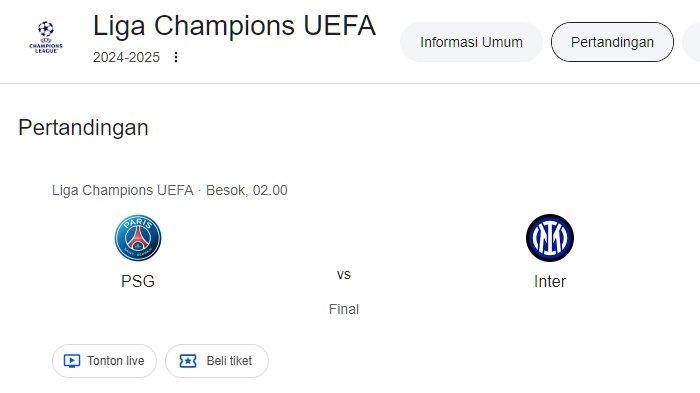
Task: Click the Tonton live button
Action: (x=104, y=361)
